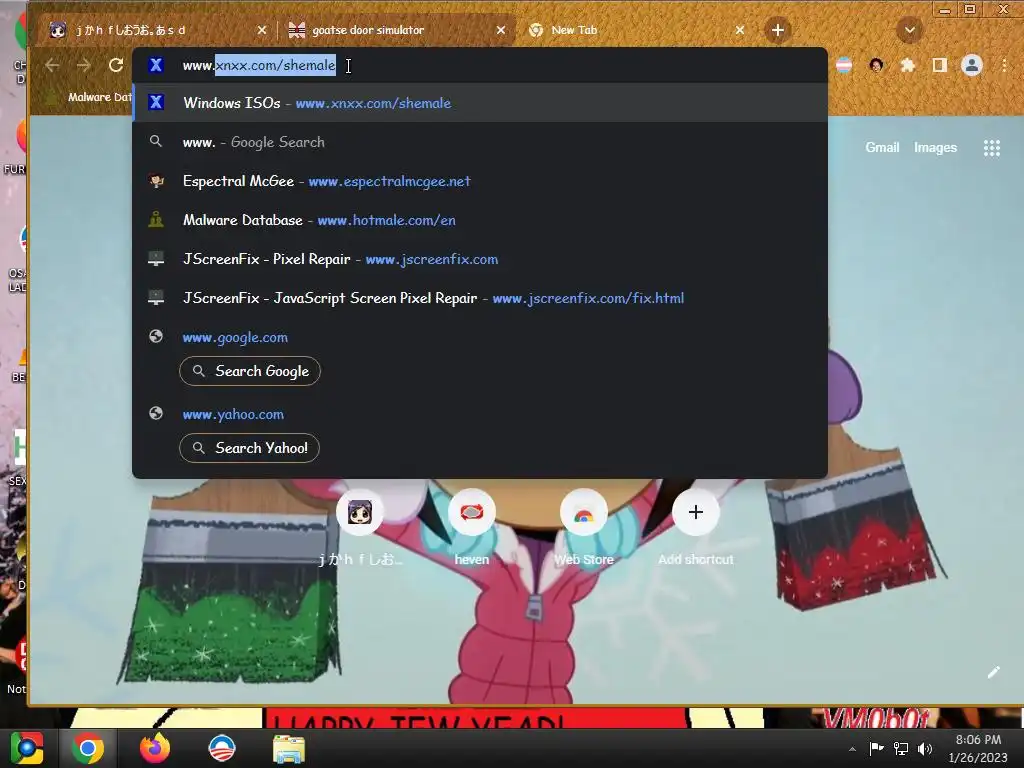Viewport: 1024px width, 768px height.
Task: Click inside the address bar field
Action: 480,65
